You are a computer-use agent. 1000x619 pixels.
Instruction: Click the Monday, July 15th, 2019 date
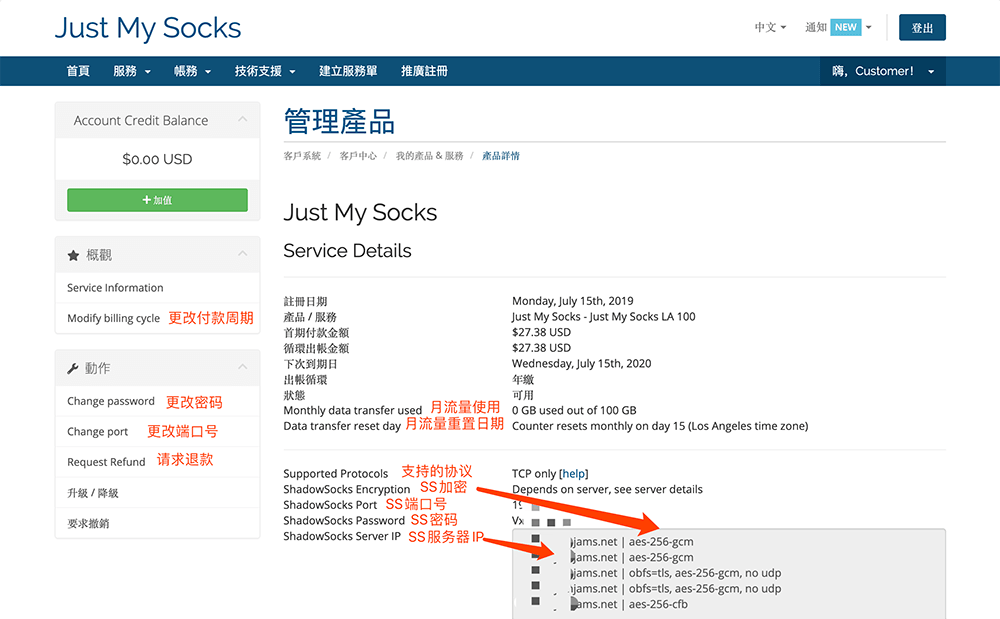(573, 301)
